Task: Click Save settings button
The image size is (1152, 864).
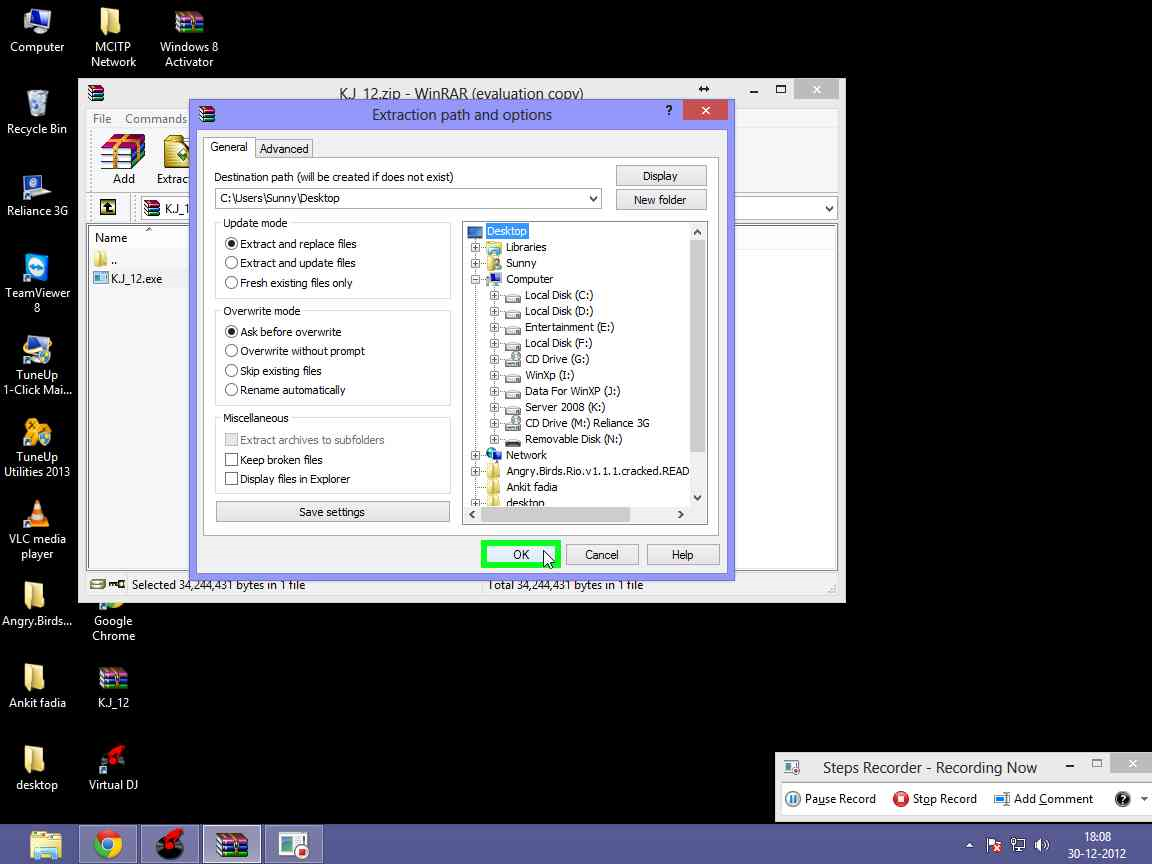Action: tap(332, 512)
